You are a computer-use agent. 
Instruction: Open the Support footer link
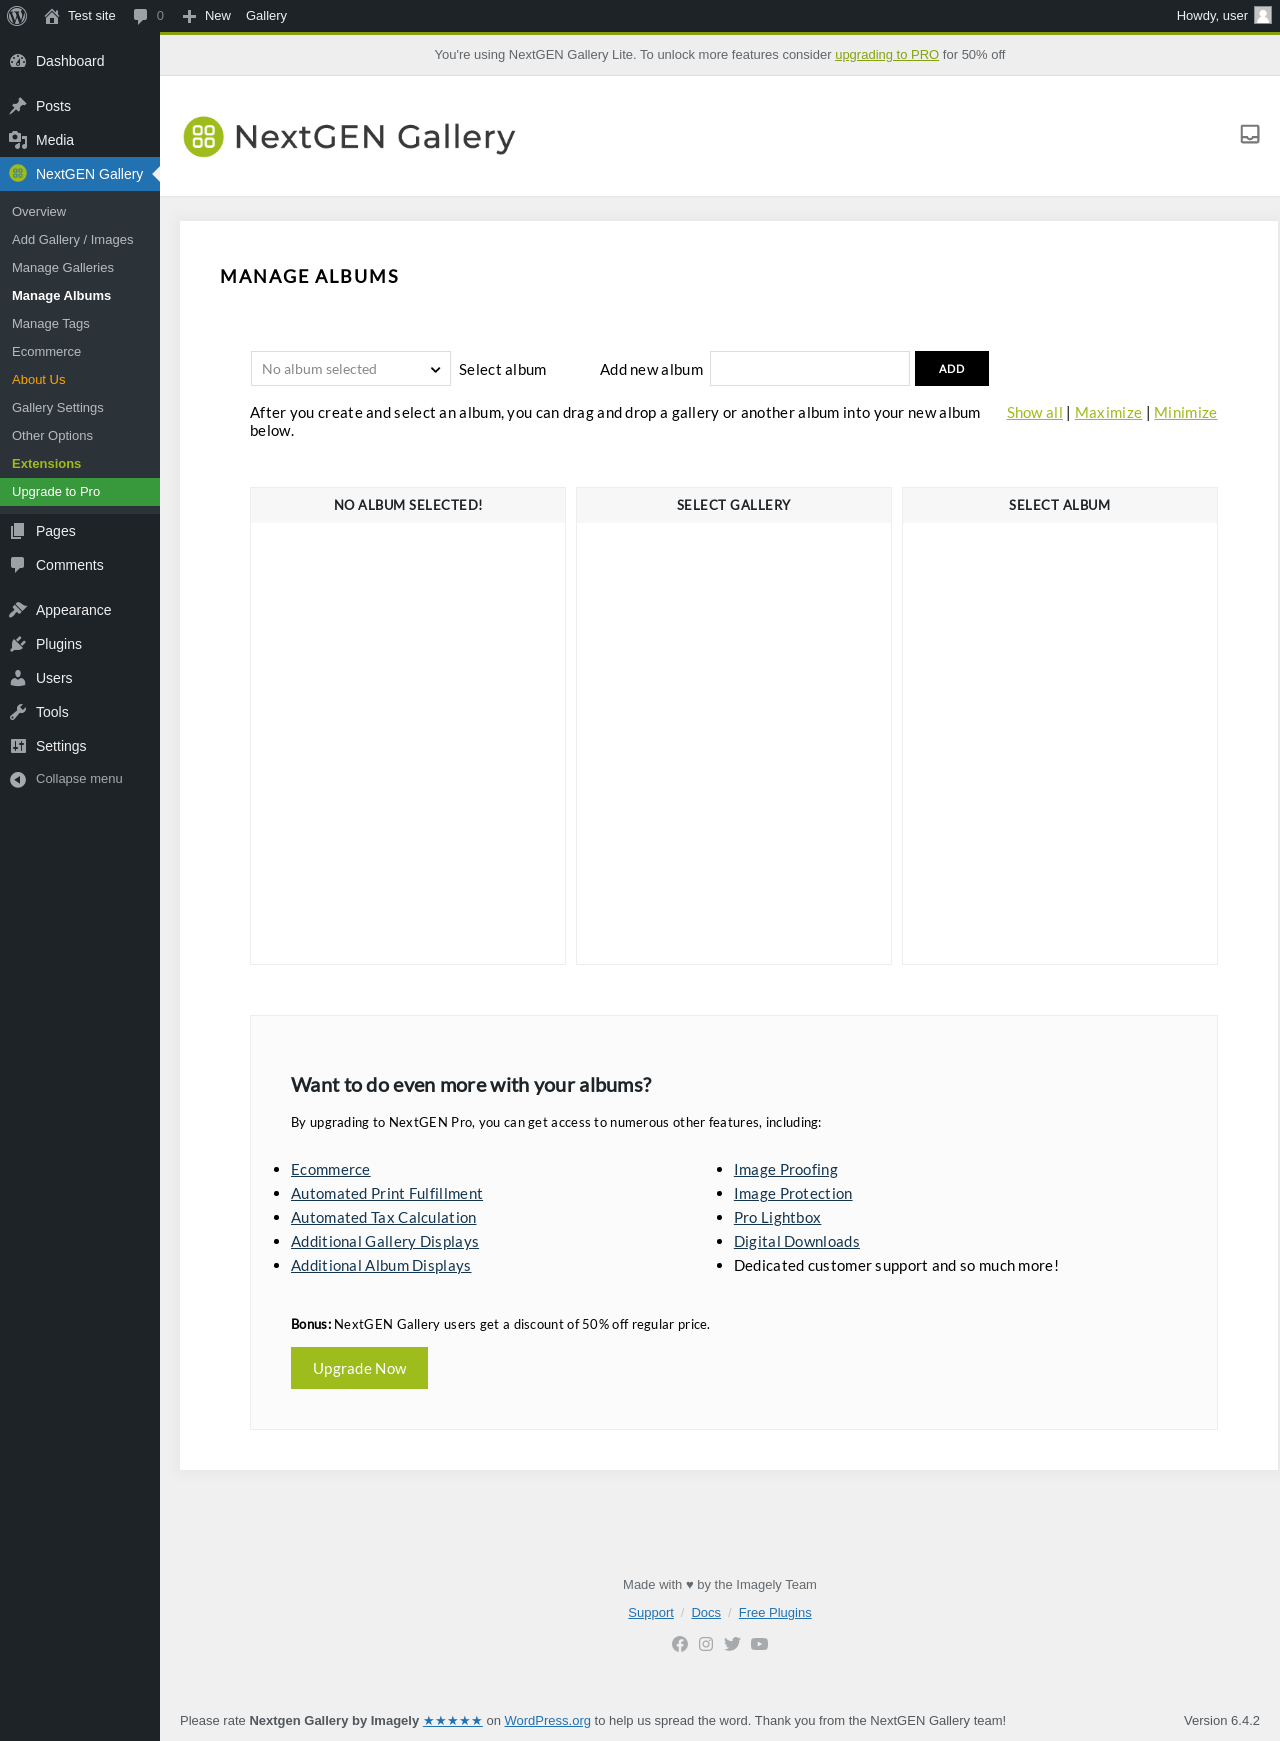(651, 1613)
